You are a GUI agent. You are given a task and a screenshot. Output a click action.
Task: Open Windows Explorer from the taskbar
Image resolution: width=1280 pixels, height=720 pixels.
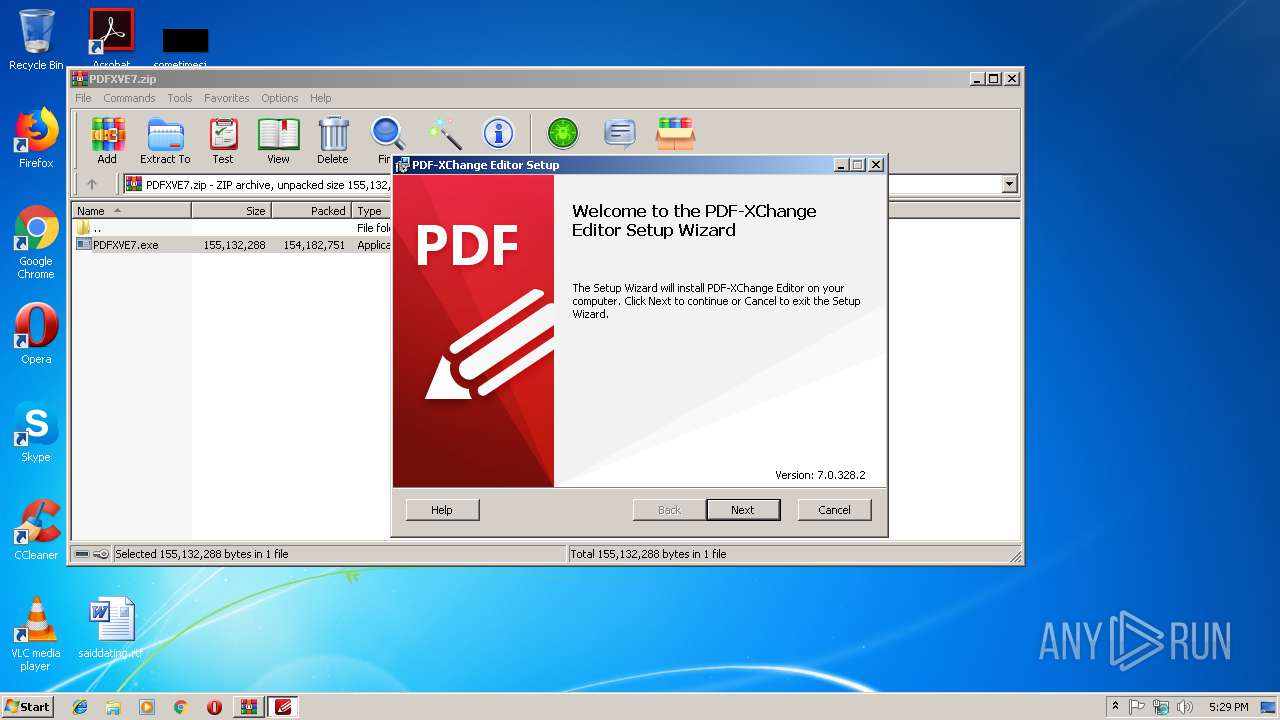113,707
